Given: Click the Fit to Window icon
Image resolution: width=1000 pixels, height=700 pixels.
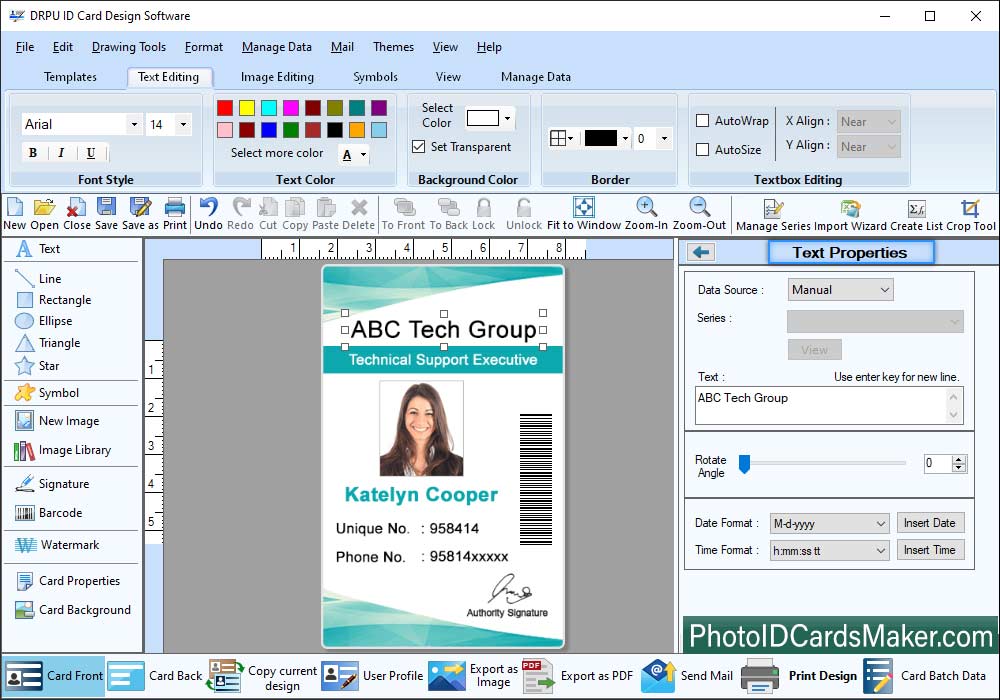Looking at the screenshot, I should pyautogui.click(x=584, y=207).
